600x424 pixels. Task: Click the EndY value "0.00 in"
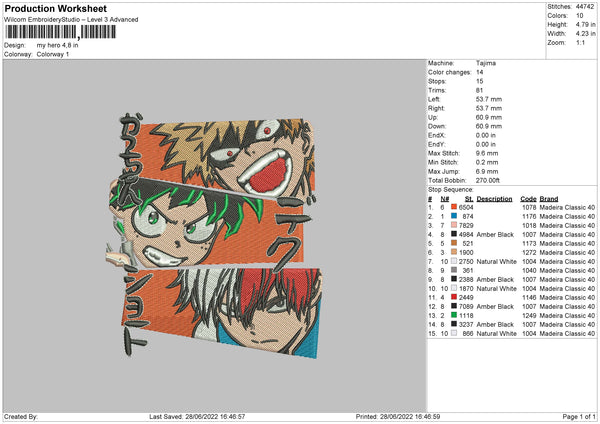tap(486, 144)
